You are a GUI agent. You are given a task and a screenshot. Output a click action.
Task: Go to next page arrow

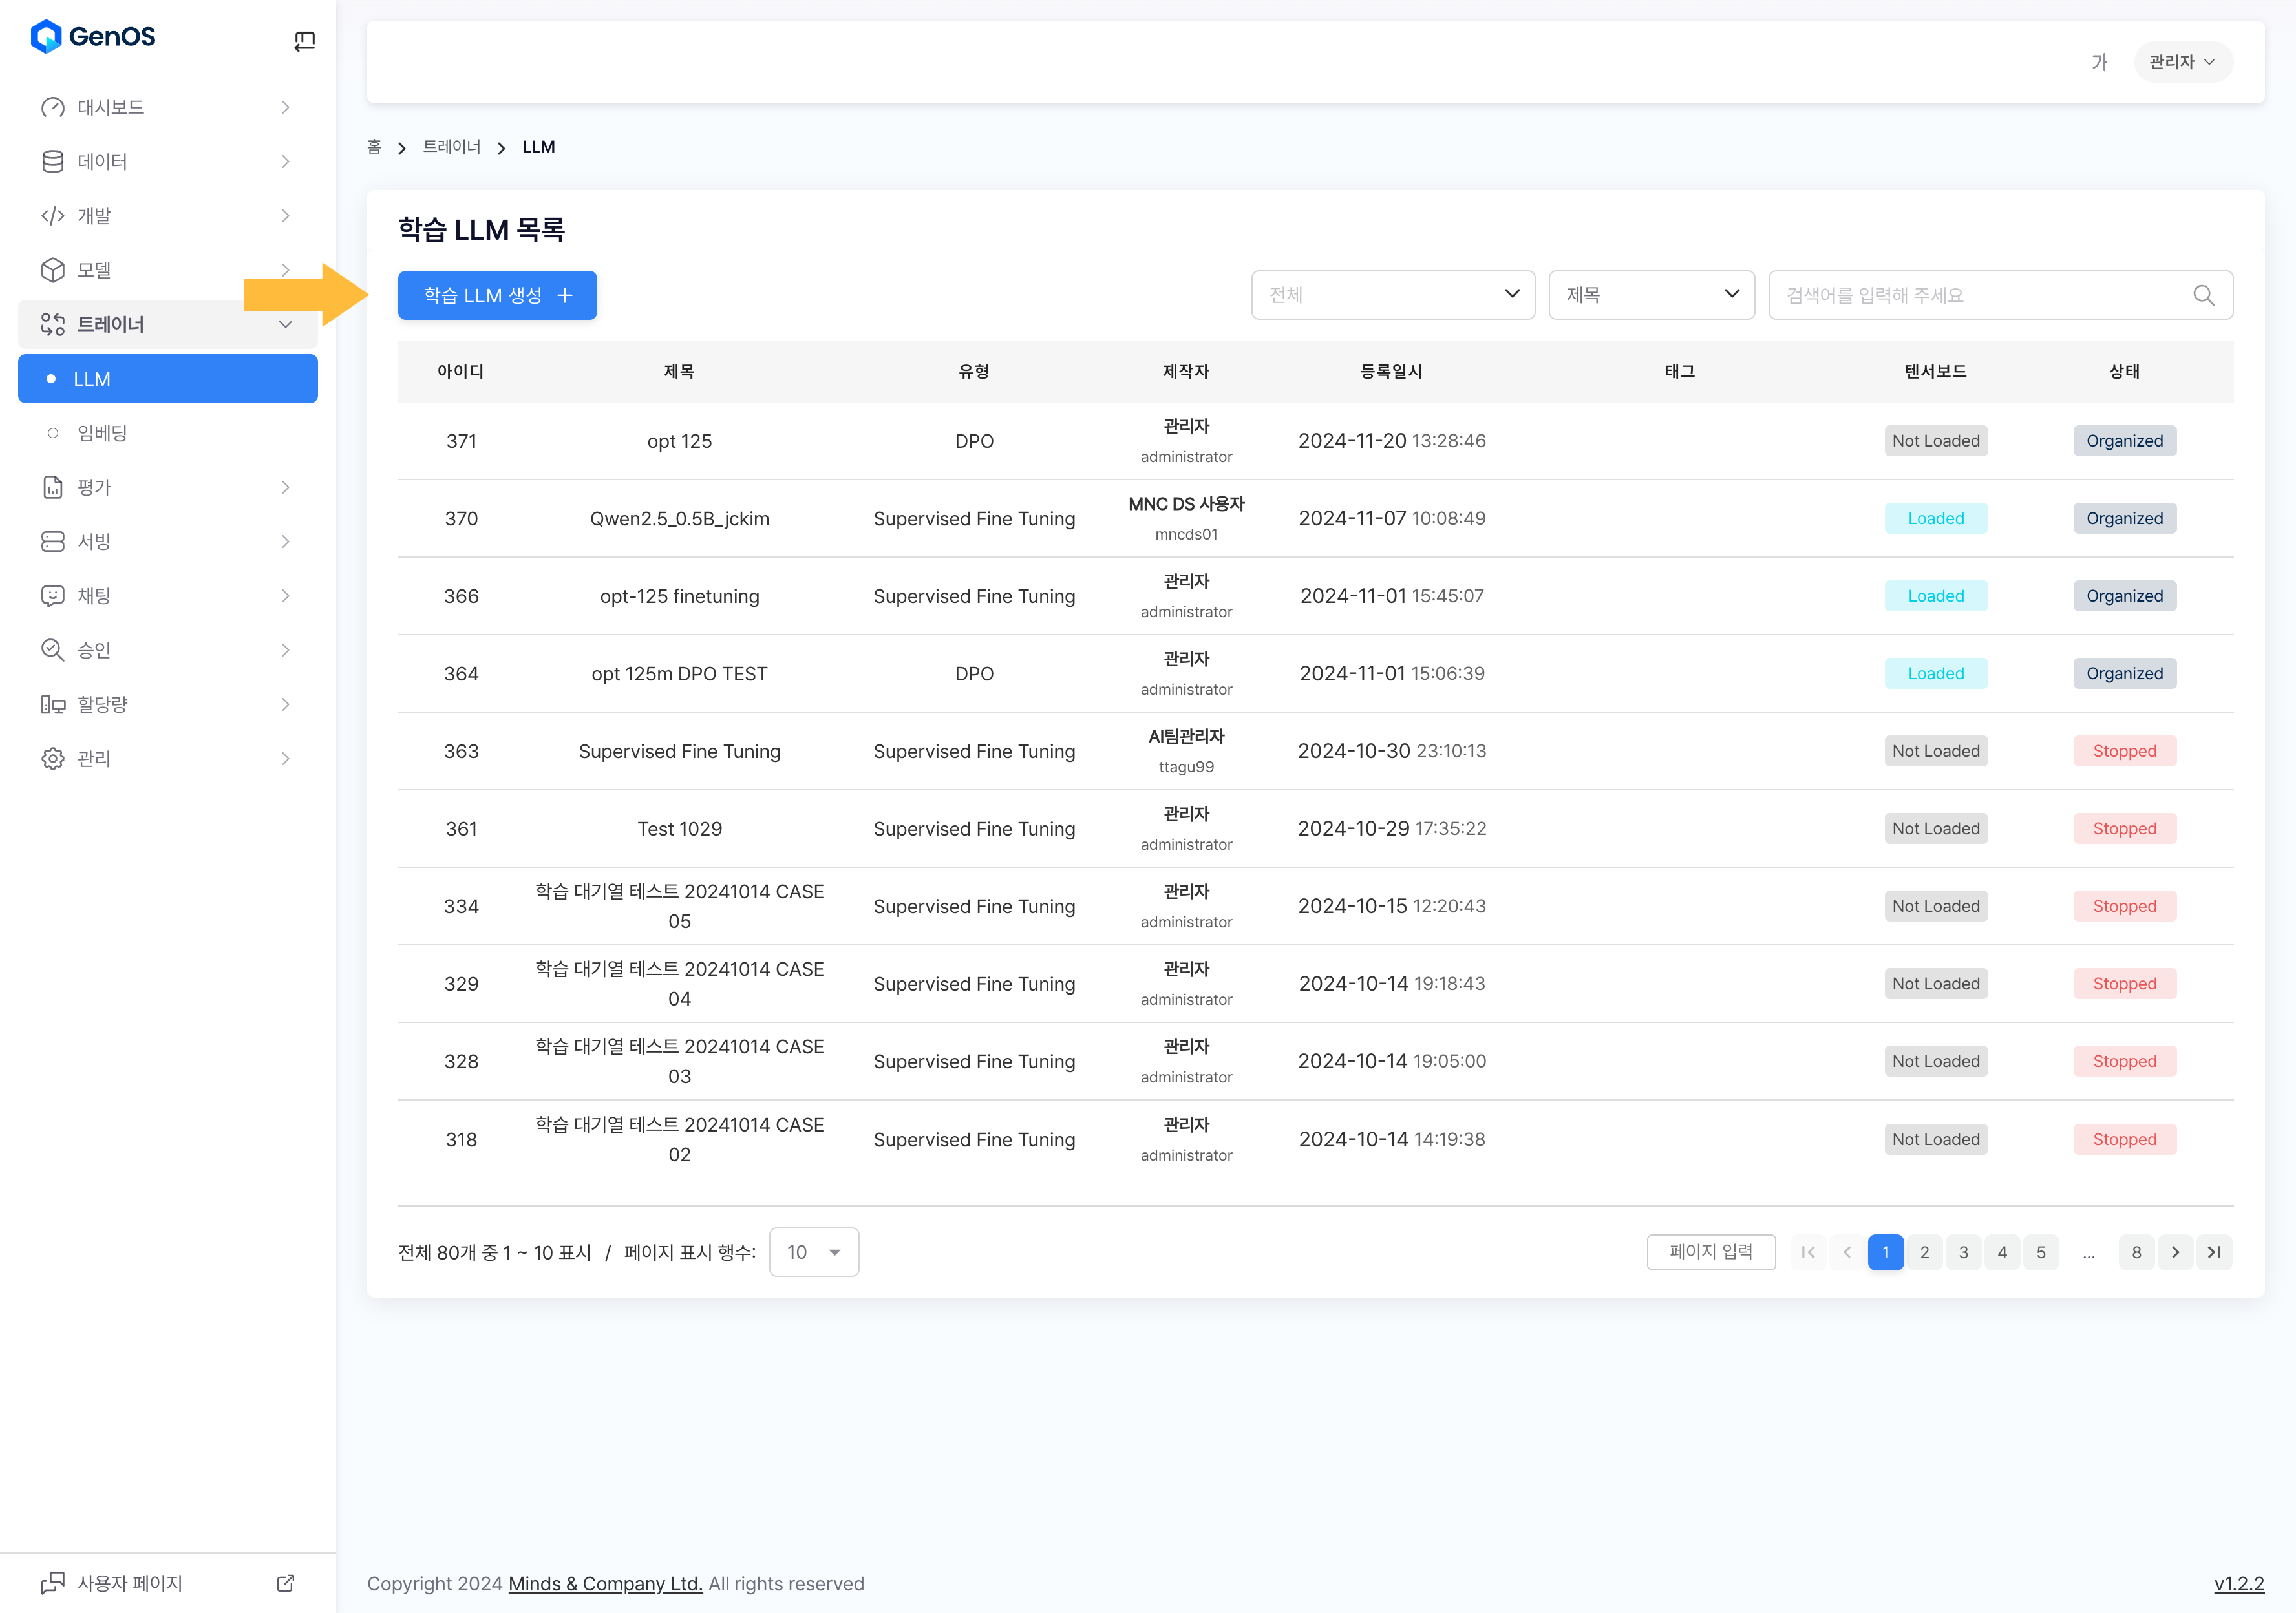(2175, 1252)
